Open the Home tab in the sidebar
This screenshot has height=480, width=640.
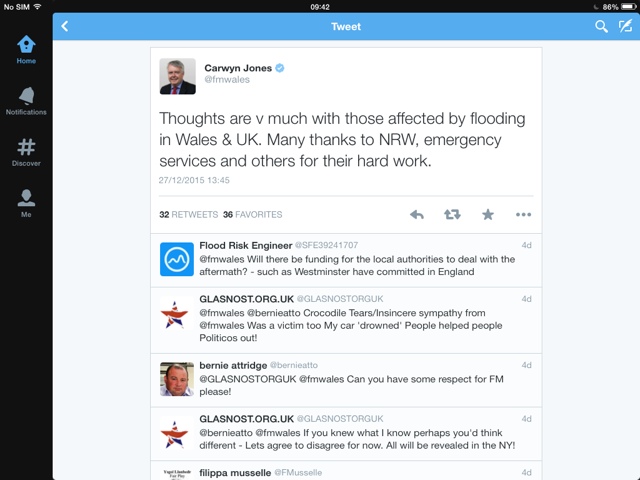(26, 49)
